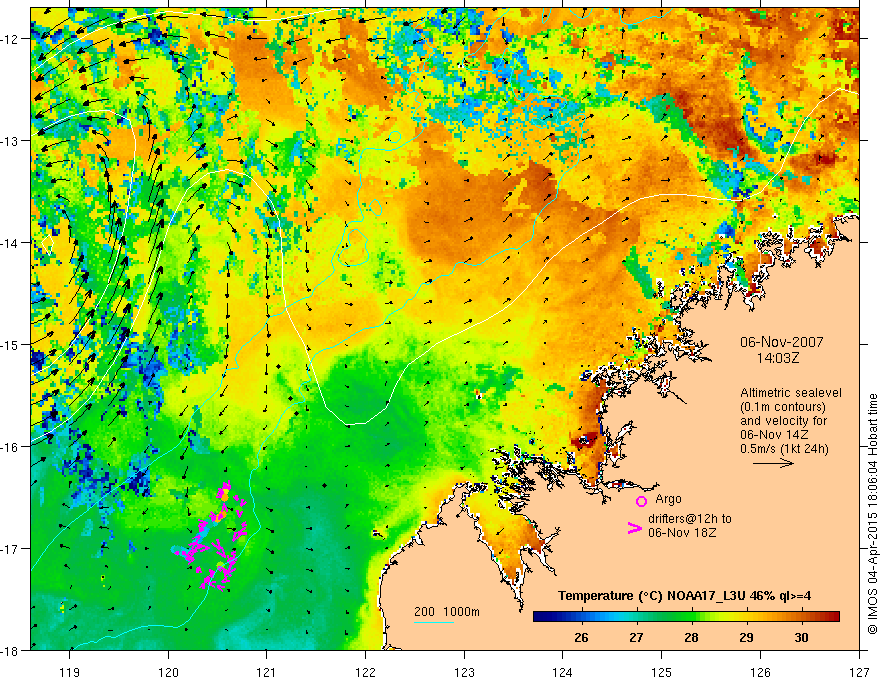Click the longitude axis label '121'
Viewport: 880px width, 680px height.
267,672
